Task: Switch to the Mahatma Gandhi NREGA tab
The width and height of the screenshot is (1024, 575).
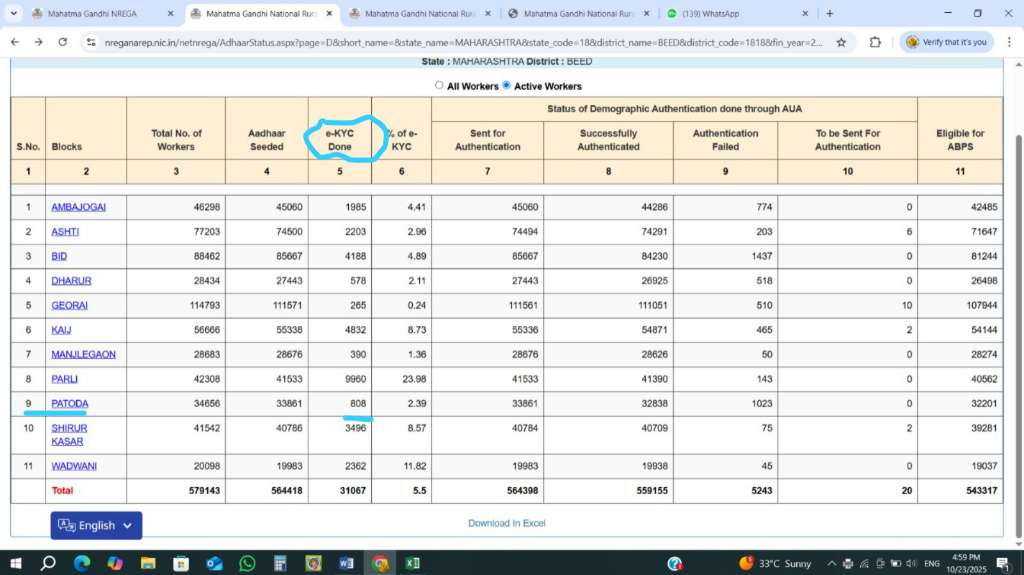Action: (102, 13)
